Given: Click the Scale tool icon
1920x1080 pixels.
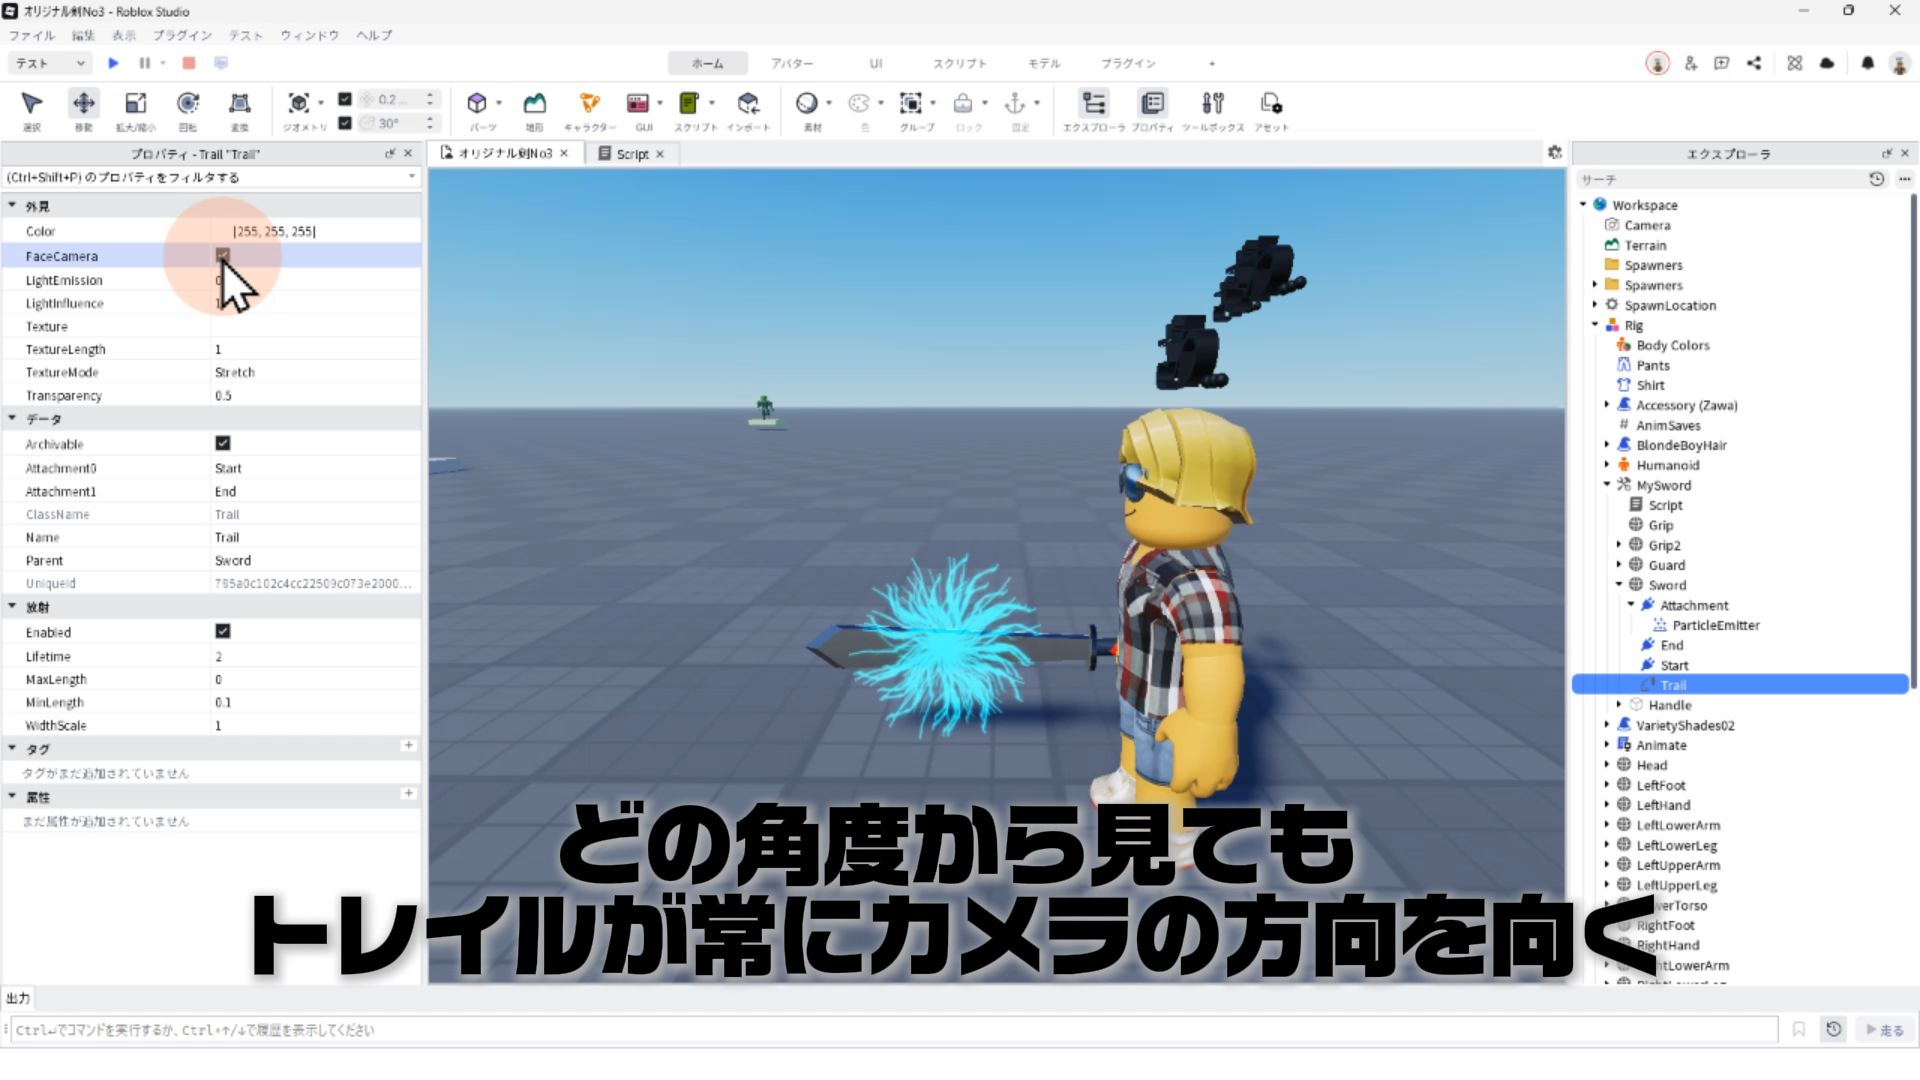Looking at the screenshot, I should pyautogui.click(x=135, y=103).
